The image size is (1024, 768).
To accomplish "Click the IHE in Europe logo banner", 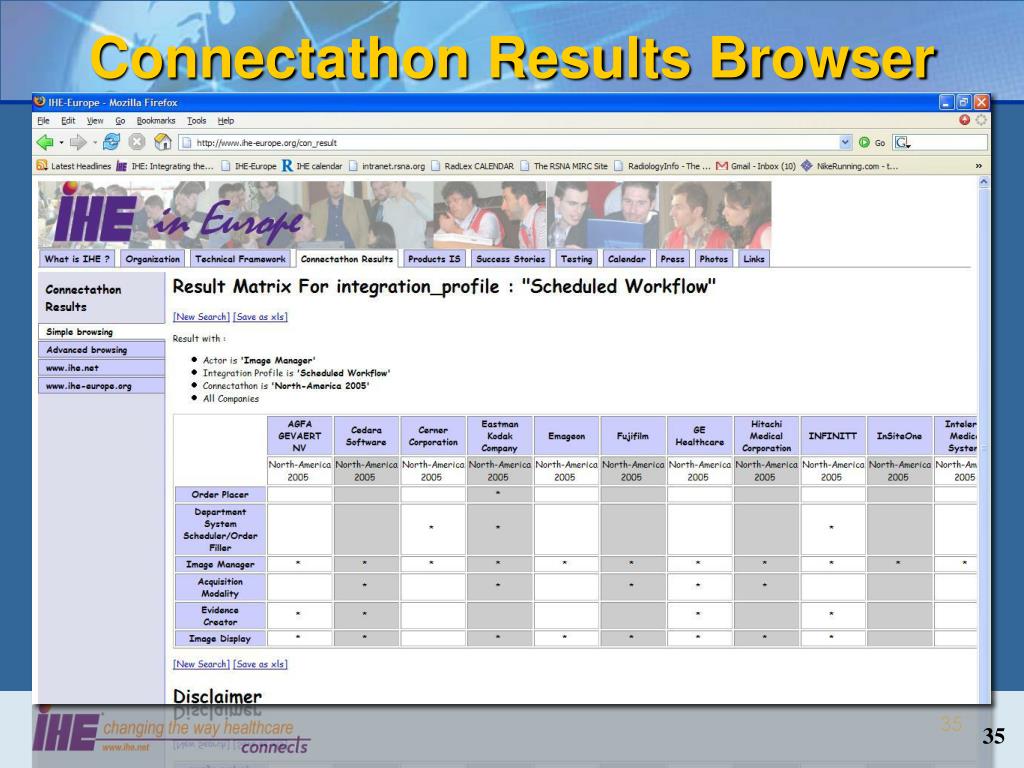I will [x=405, y=214].
